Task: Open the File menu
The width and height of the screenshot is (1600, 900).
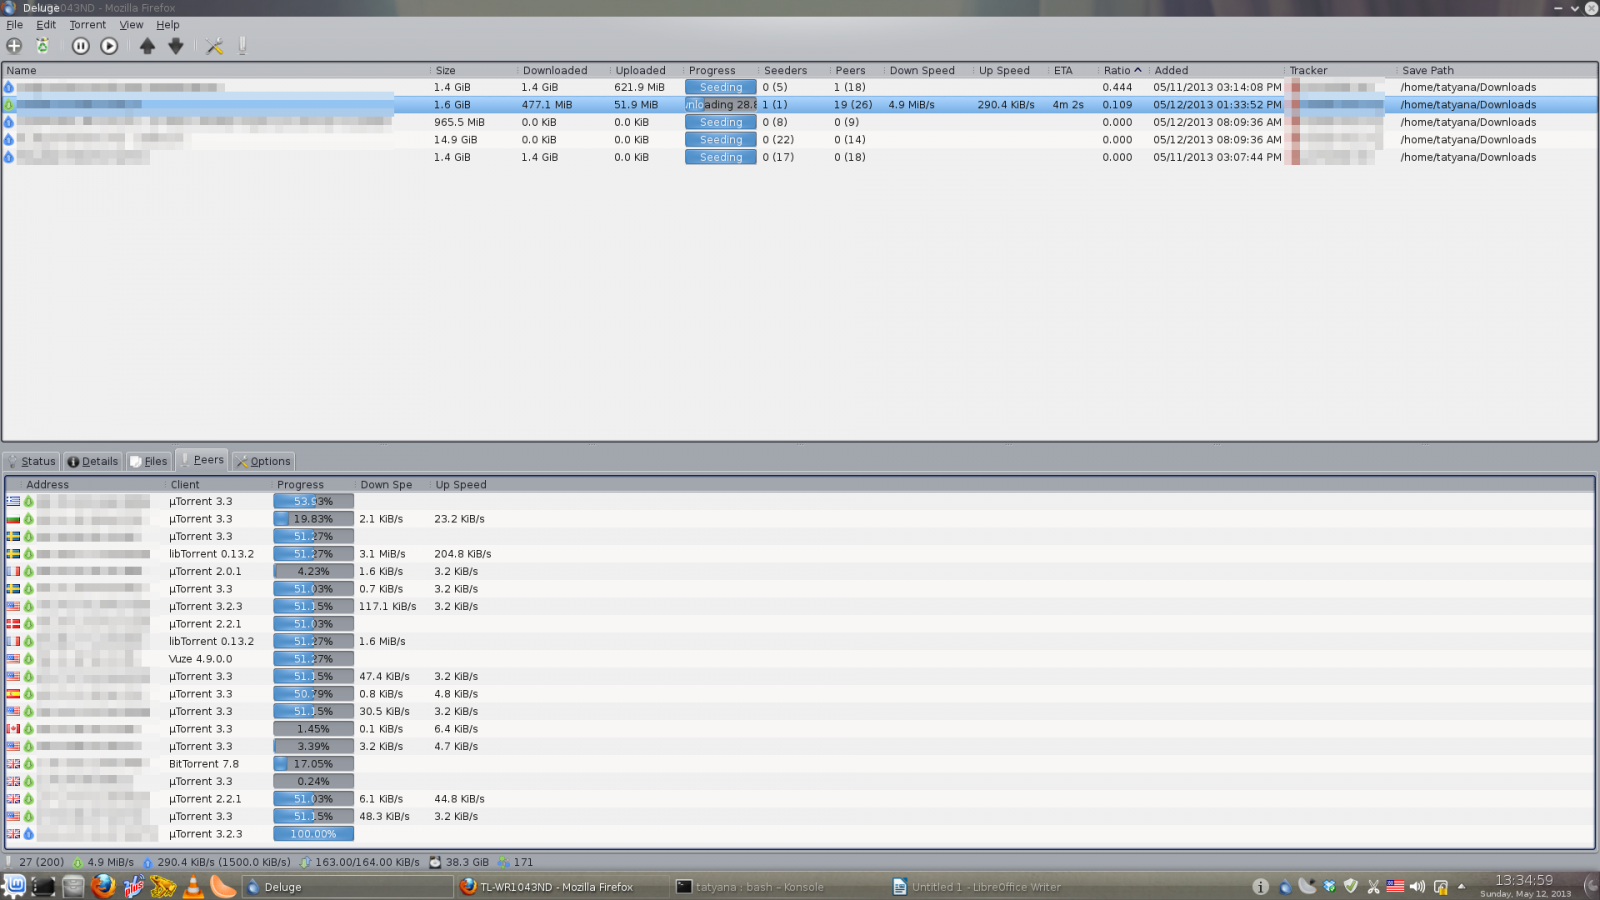Action: tap(15, 25)
